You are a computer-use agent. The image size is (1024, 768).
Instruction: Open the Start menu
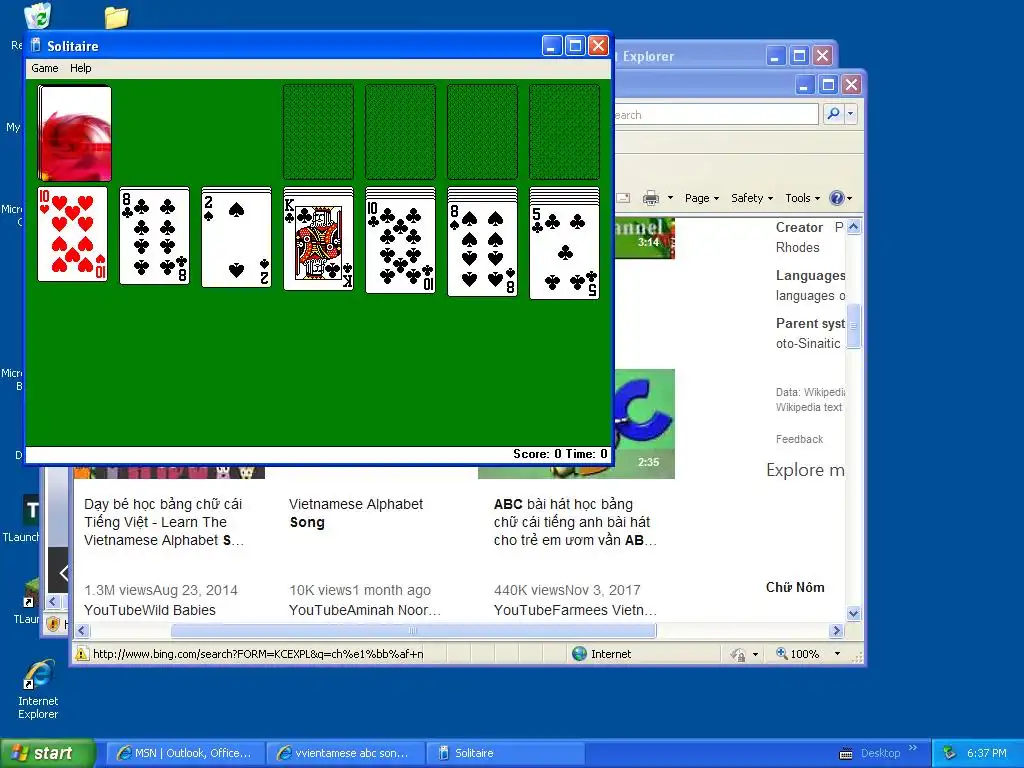tap(46, 753)
